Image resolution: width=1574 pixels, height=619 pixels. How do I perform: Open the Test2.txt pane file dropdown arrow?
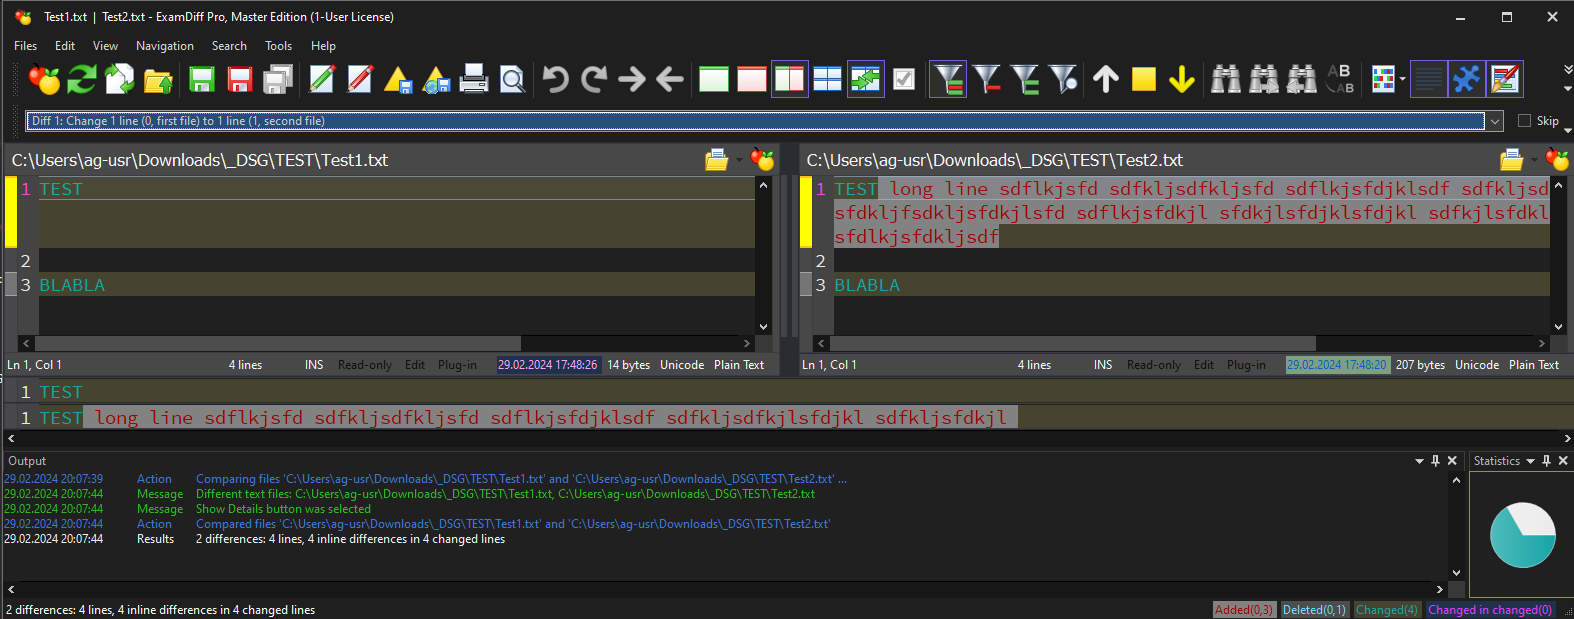point(1535,160)
